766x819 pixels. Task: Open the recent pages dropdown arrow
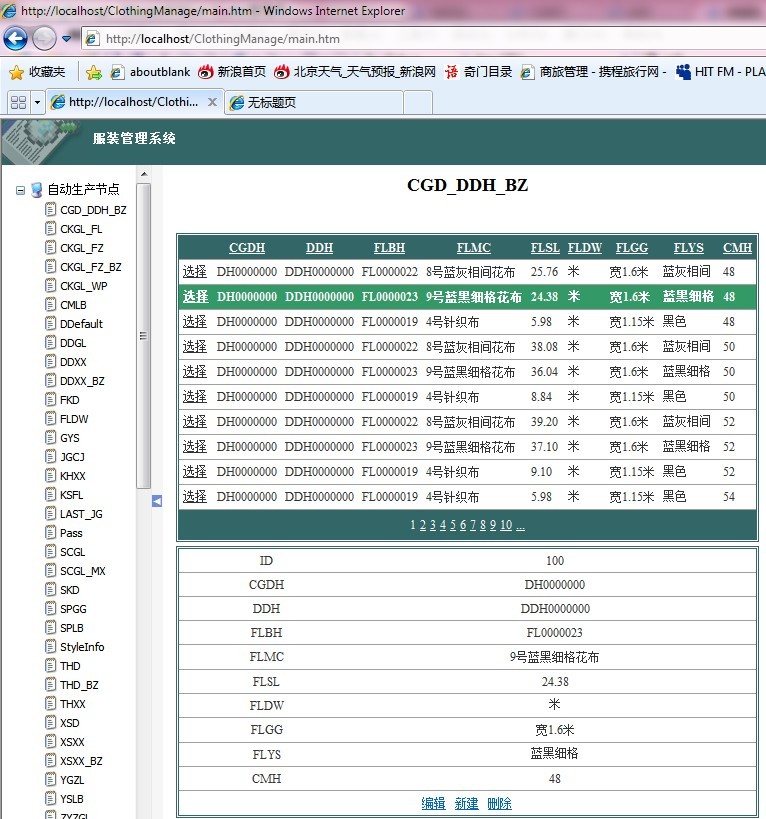tap(67, 39)
